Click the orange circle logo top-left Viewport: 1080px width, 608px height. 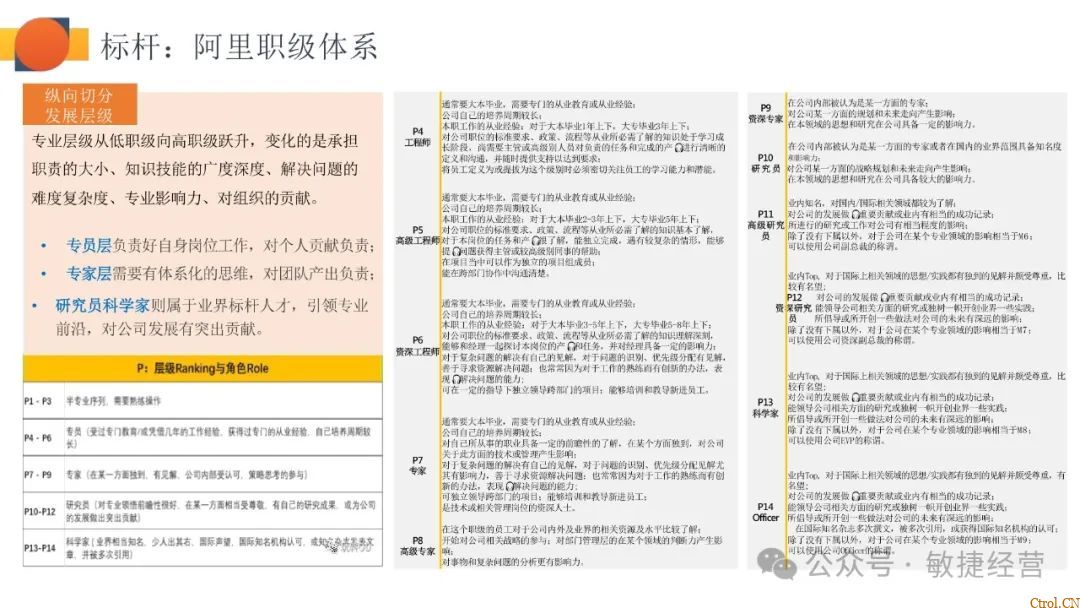(x=45, y=44)
